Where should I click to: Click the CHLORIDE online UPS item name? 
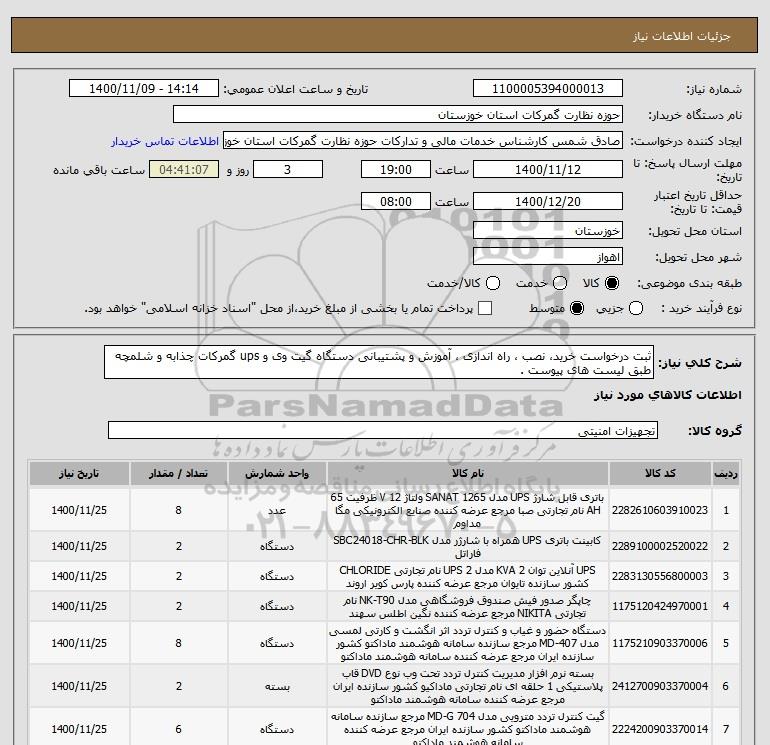[468, 577]
